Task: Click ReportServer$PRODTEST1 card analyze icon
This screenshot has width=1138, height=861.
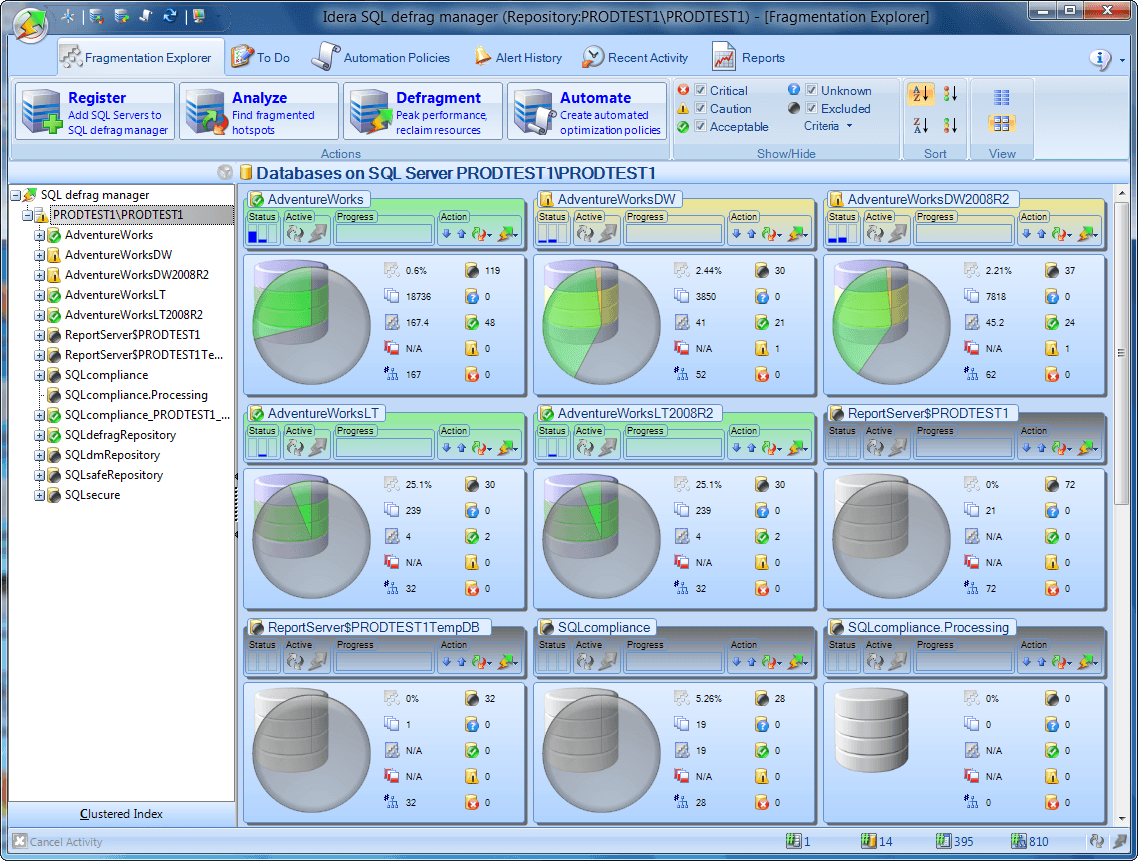Action: (1060, 448)
